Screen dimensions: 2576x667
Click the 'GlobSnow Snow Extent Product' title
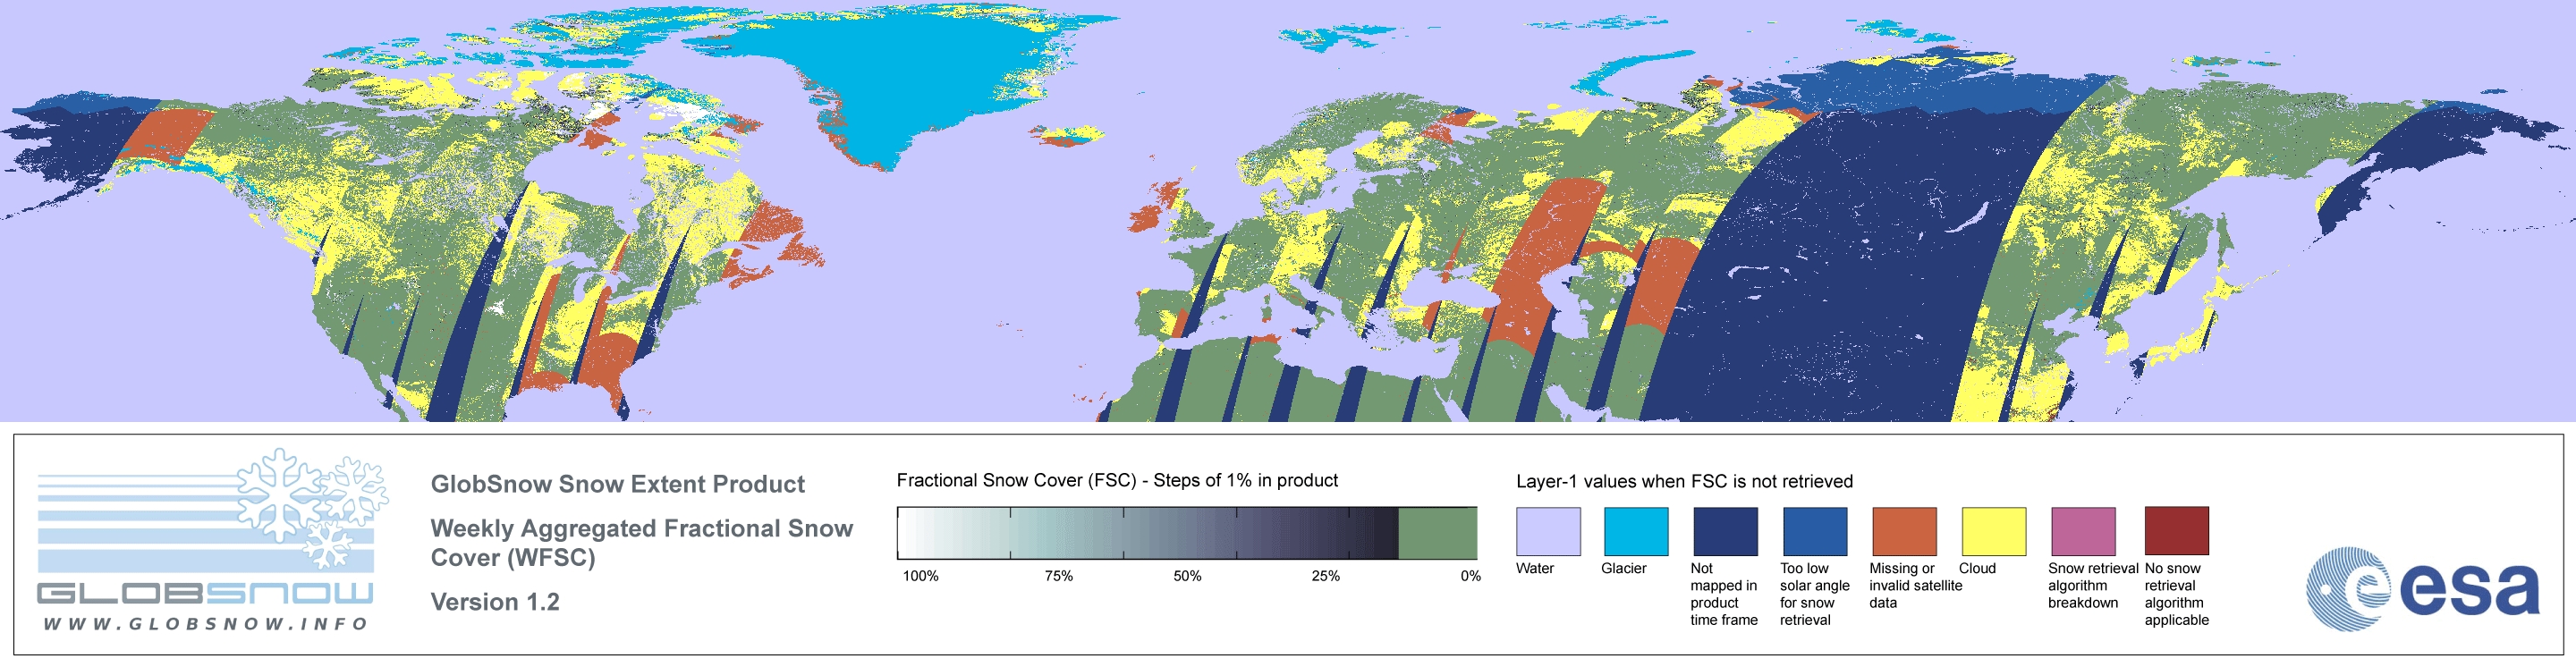tap(617, 484)
